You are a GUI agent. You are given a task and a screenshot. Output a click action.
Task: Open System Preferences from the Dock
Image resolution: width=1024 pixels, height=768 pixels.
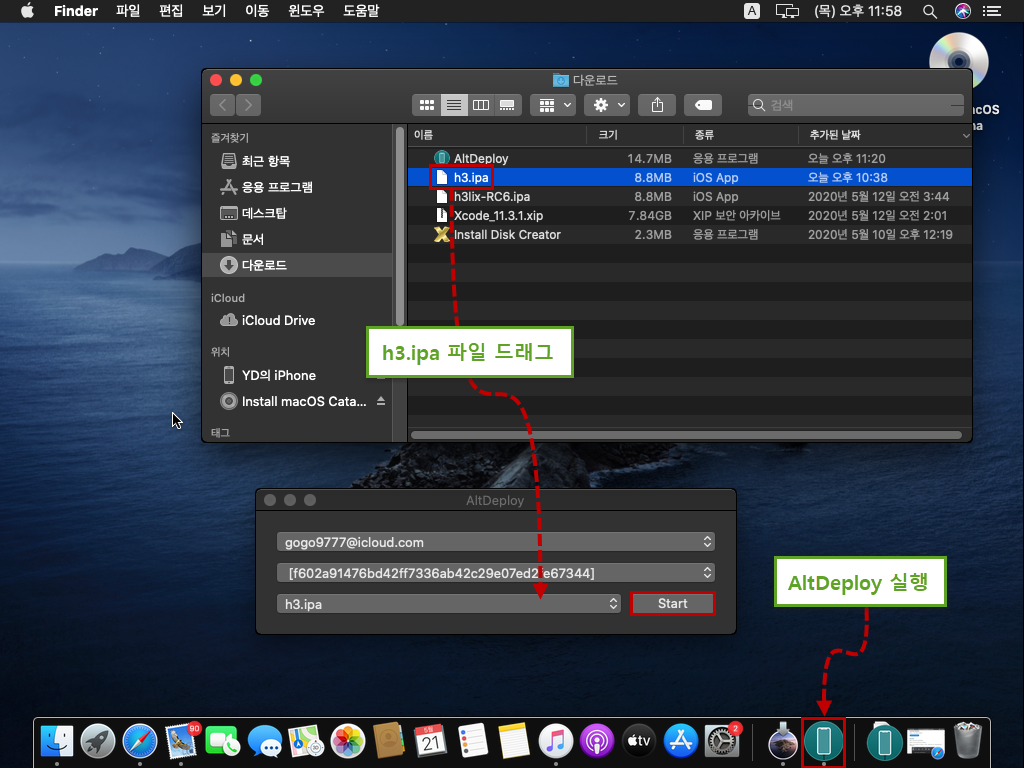point(722,741)
